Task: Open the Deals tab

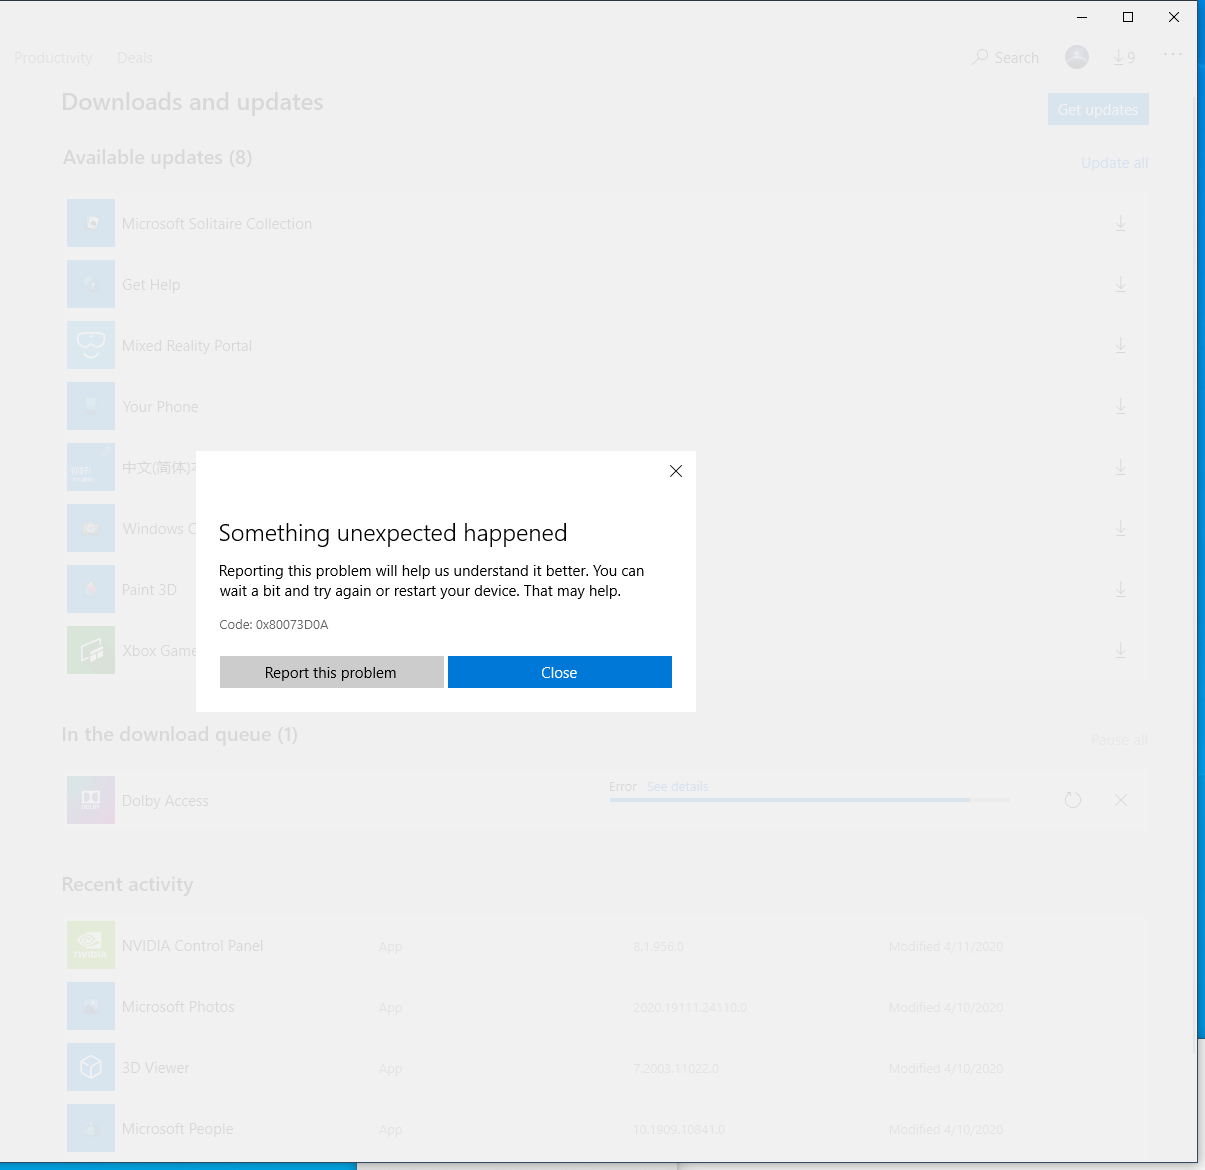Action: [135, 58]
